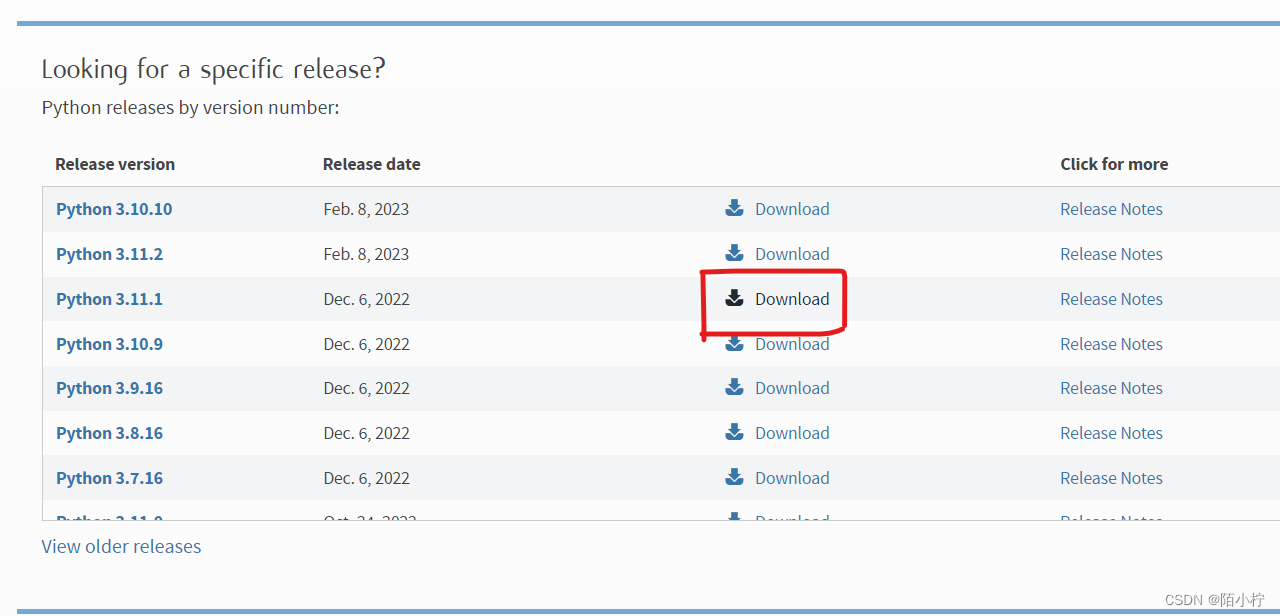Open the Python 3.11.1 release page
1280x616 pixels.
point(109,299)
